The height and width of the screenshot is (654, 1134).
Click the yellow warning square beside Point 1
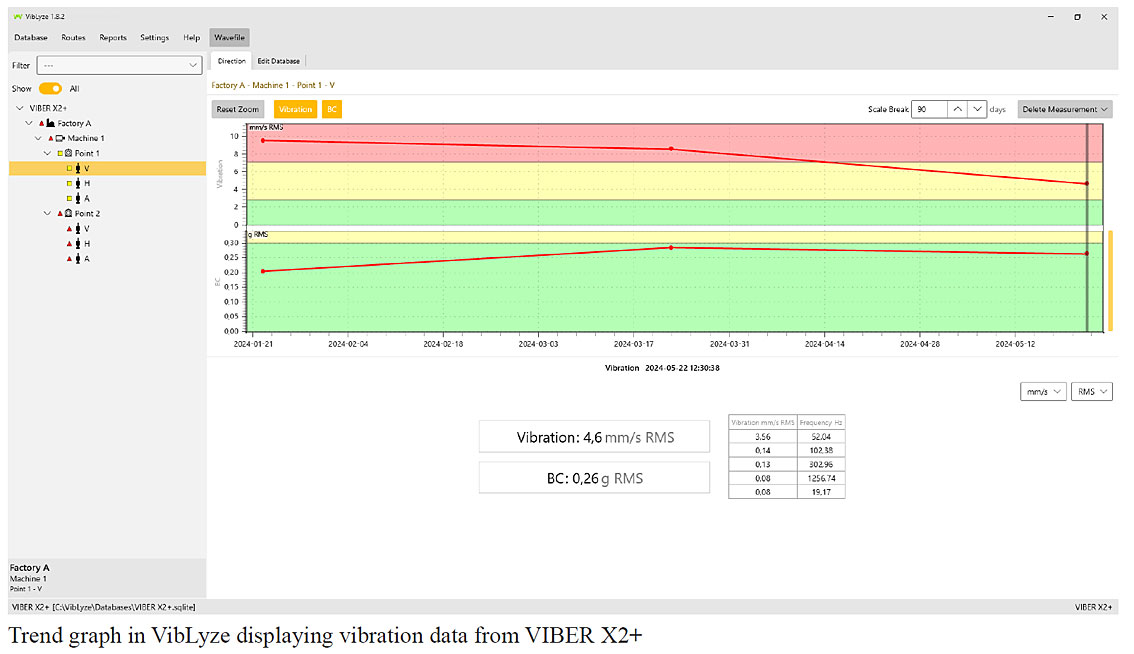[60, 153]
